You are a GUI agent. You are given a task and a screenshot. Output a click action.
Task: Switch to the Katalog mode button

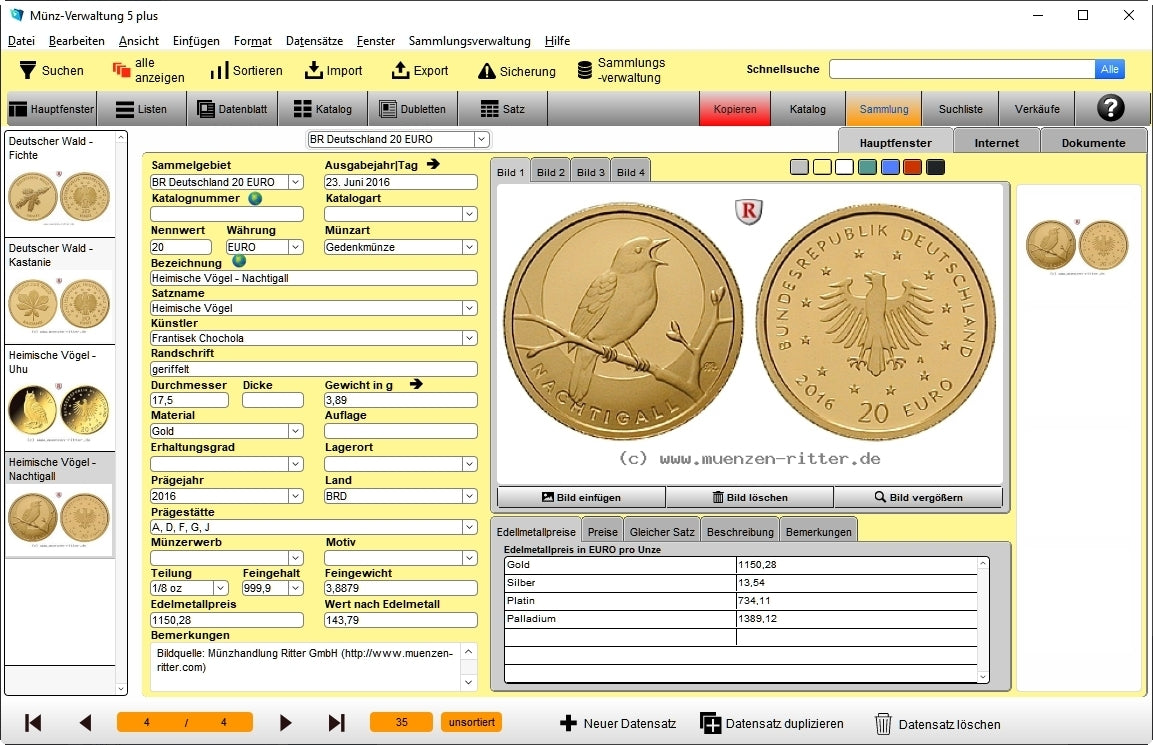click(x=807, y=109)
